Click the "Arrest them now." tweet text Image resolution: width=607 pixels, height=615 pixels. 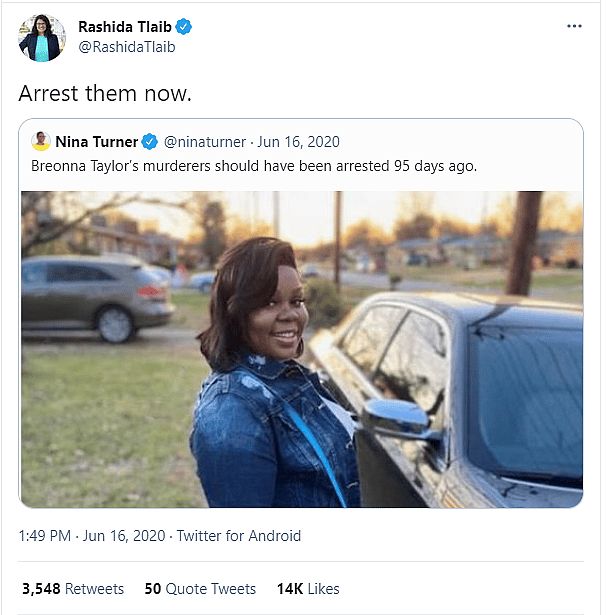(x=105, y=93)
